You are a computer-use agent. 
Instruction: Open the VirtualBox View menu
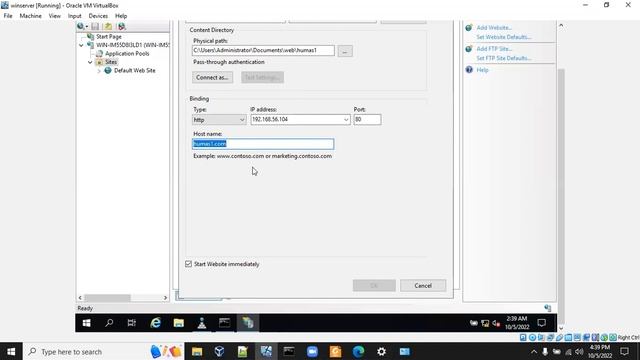(55, 16)
